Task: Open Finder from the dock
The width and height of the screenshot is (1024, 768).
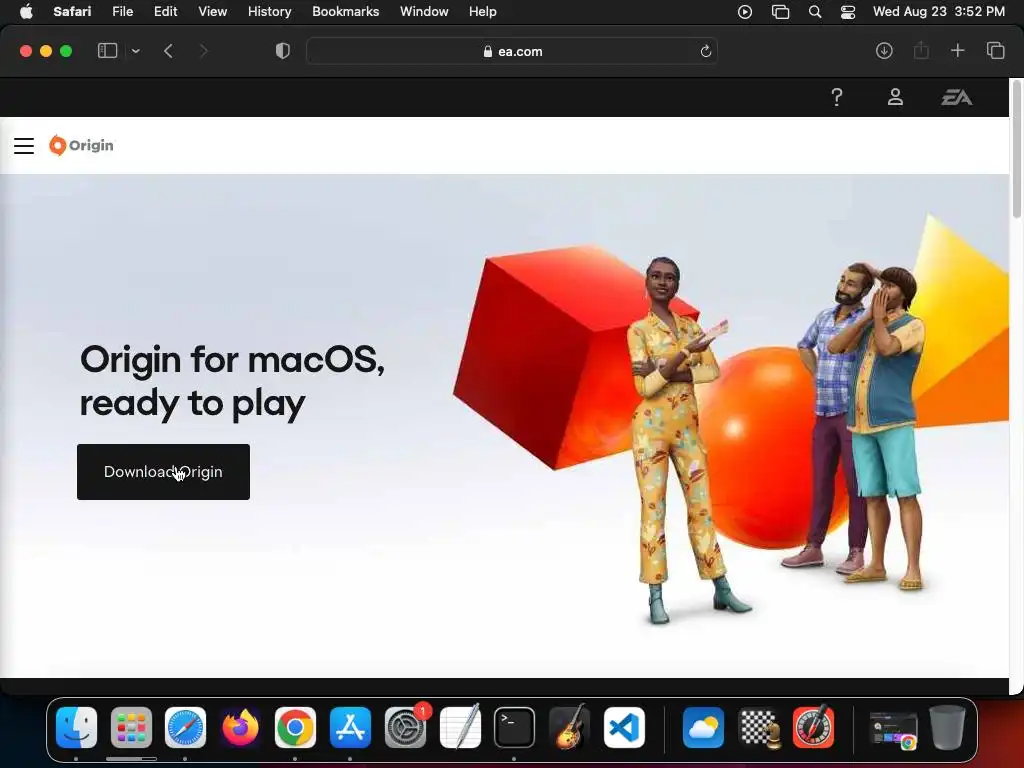Action: coord(76,728)
